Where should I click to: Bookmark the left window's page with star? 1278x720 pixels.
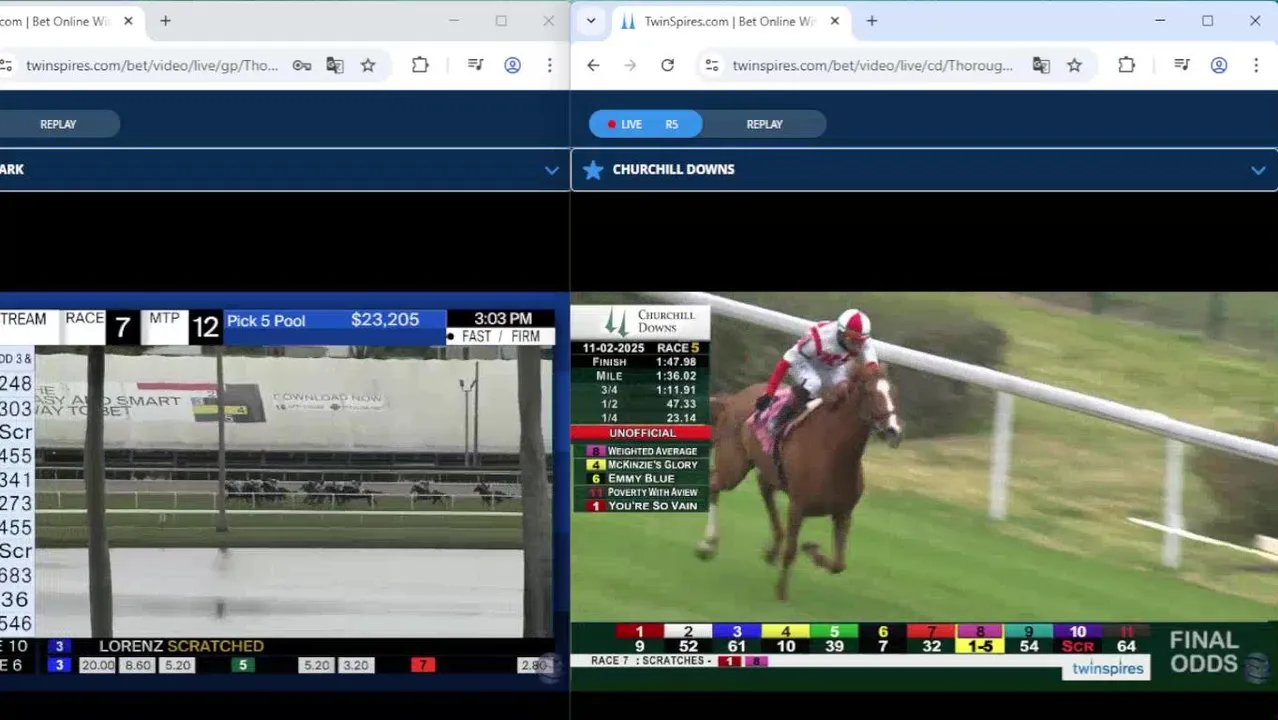368,65
